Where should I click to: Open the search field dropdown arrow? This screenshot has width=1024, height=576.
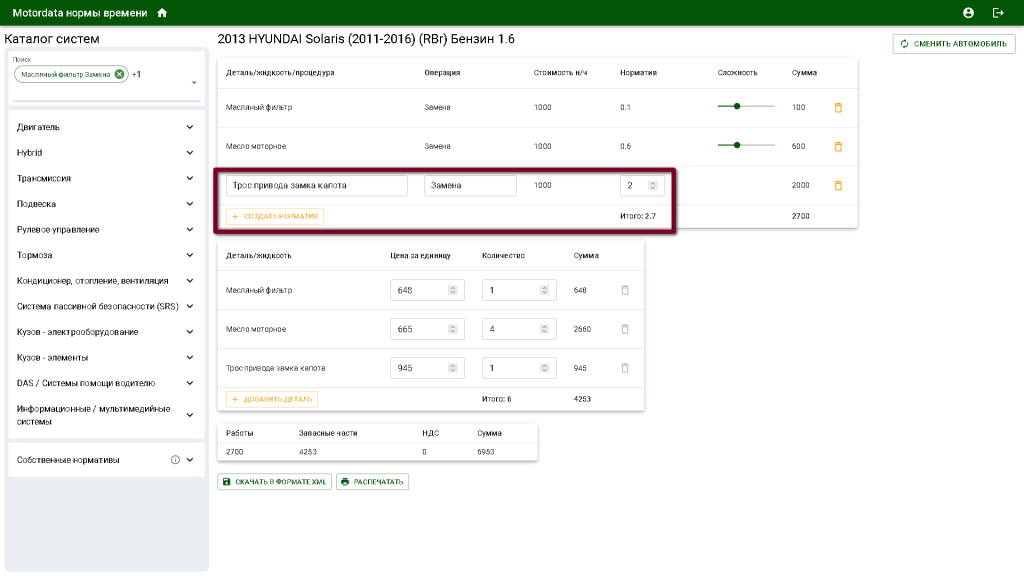194,84
